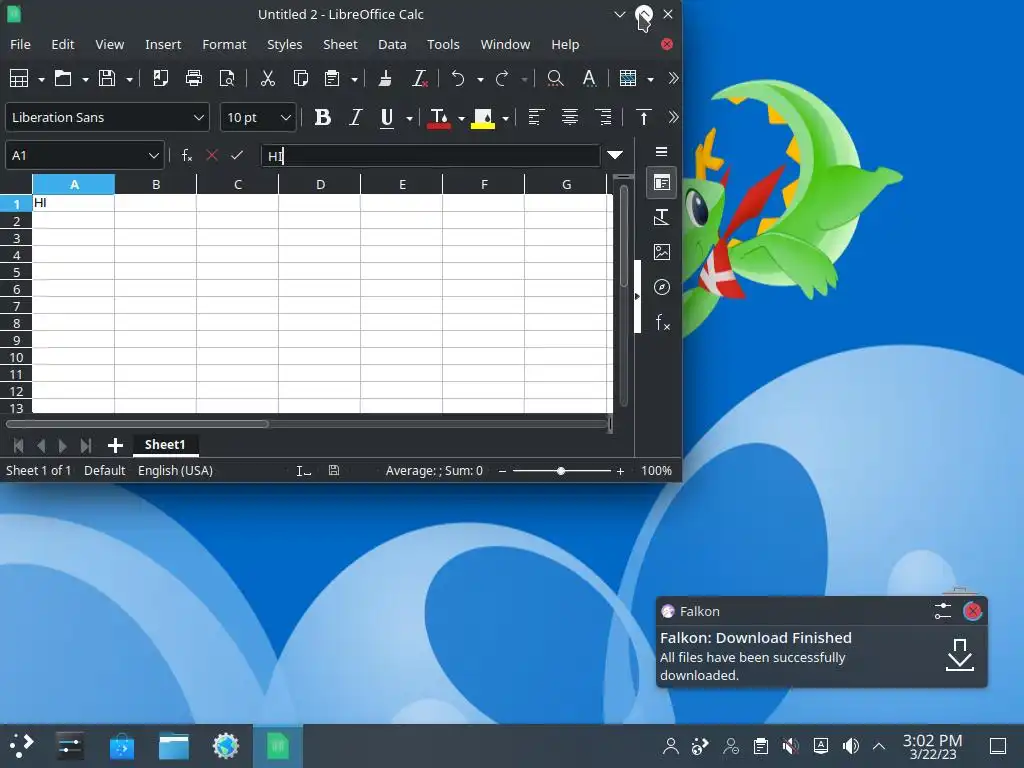Open the Data menu
Screen dimensions: 1024x768
click(x=392, y=44)
